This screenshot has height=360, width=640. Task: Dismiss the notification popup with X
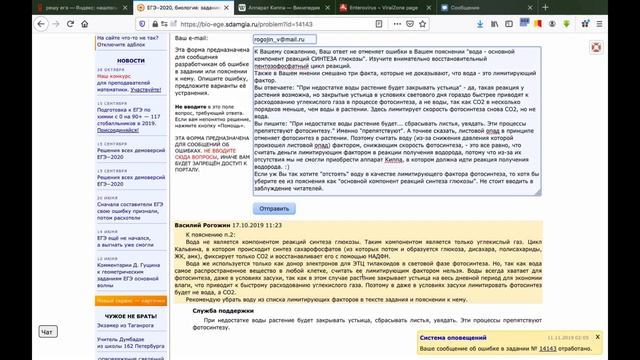pos(598,337)
